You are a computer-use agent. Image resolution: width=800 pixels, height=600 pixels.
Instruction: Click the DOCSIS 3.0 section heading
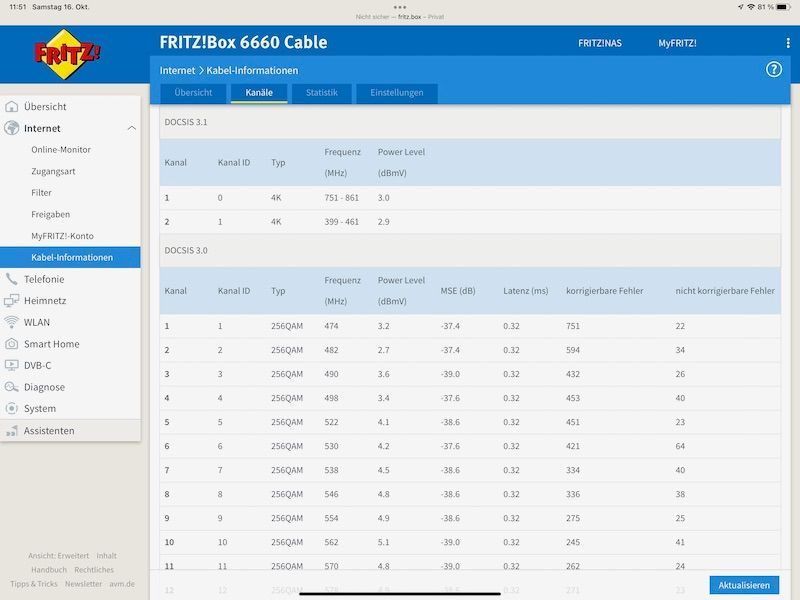click(186, 251)
